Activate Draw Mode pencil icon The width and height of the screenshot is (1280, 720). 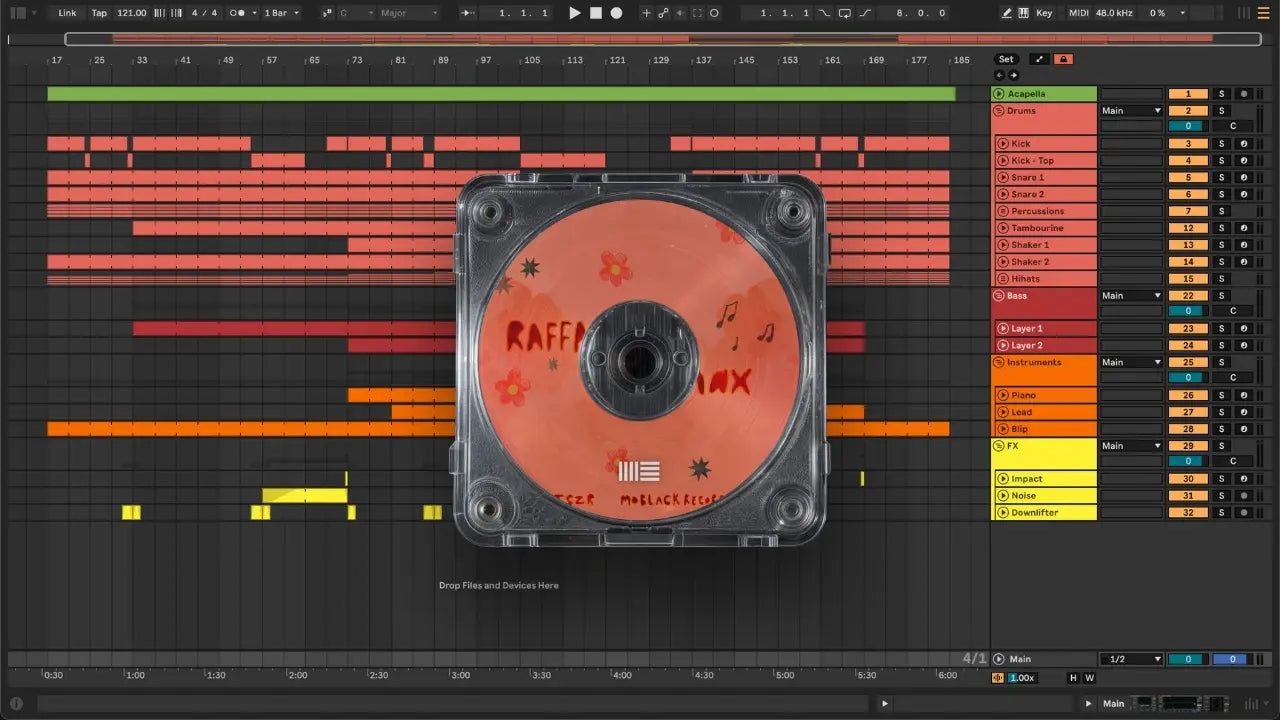coord(1006,13)
